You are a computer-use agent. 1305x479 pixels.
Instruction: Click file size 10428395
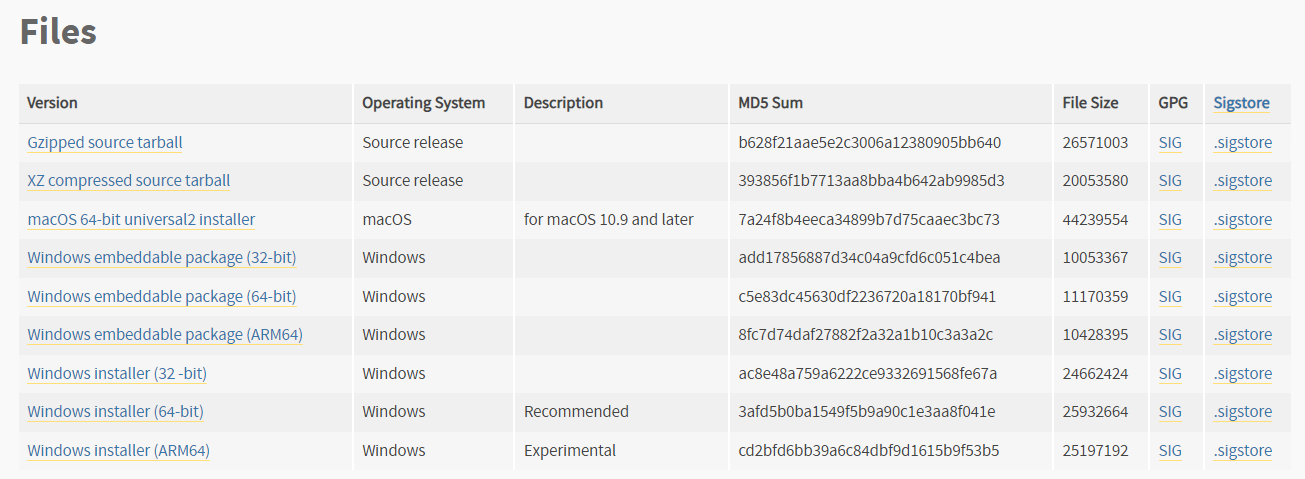[x=1095, y=335]
